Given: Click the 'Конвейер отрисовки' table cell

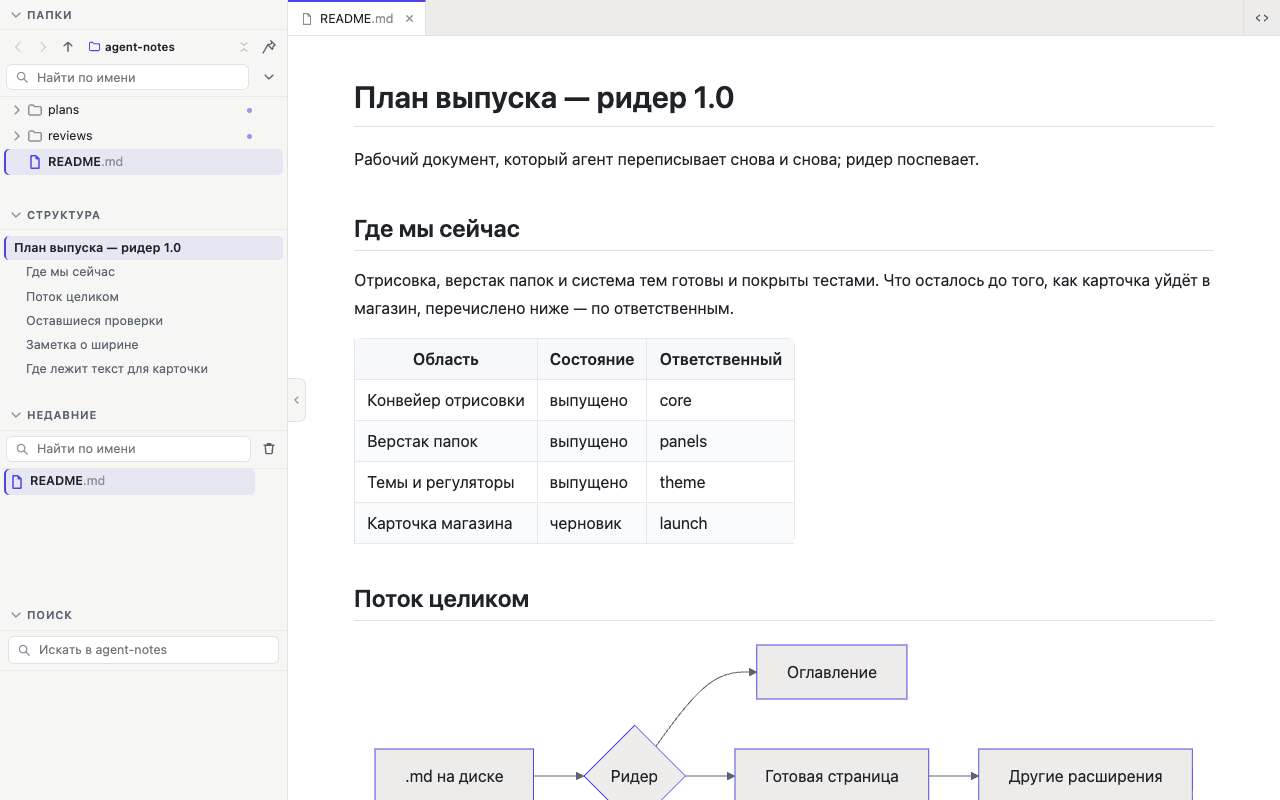Looking at the screenshot, I should point(446,400).
